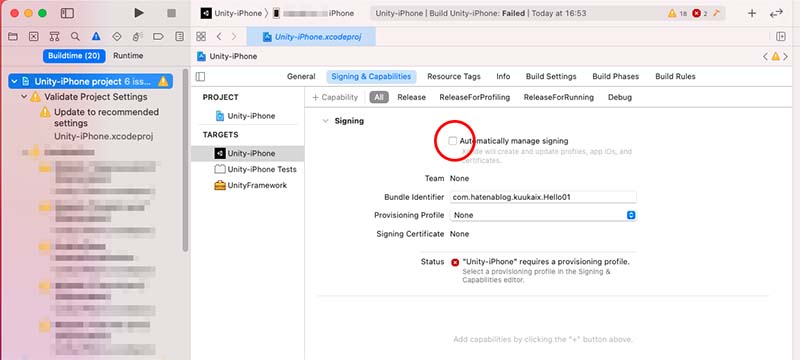Click the navigator vertical scrollbar
Viewport: 800px width, 360px height.
185,160
